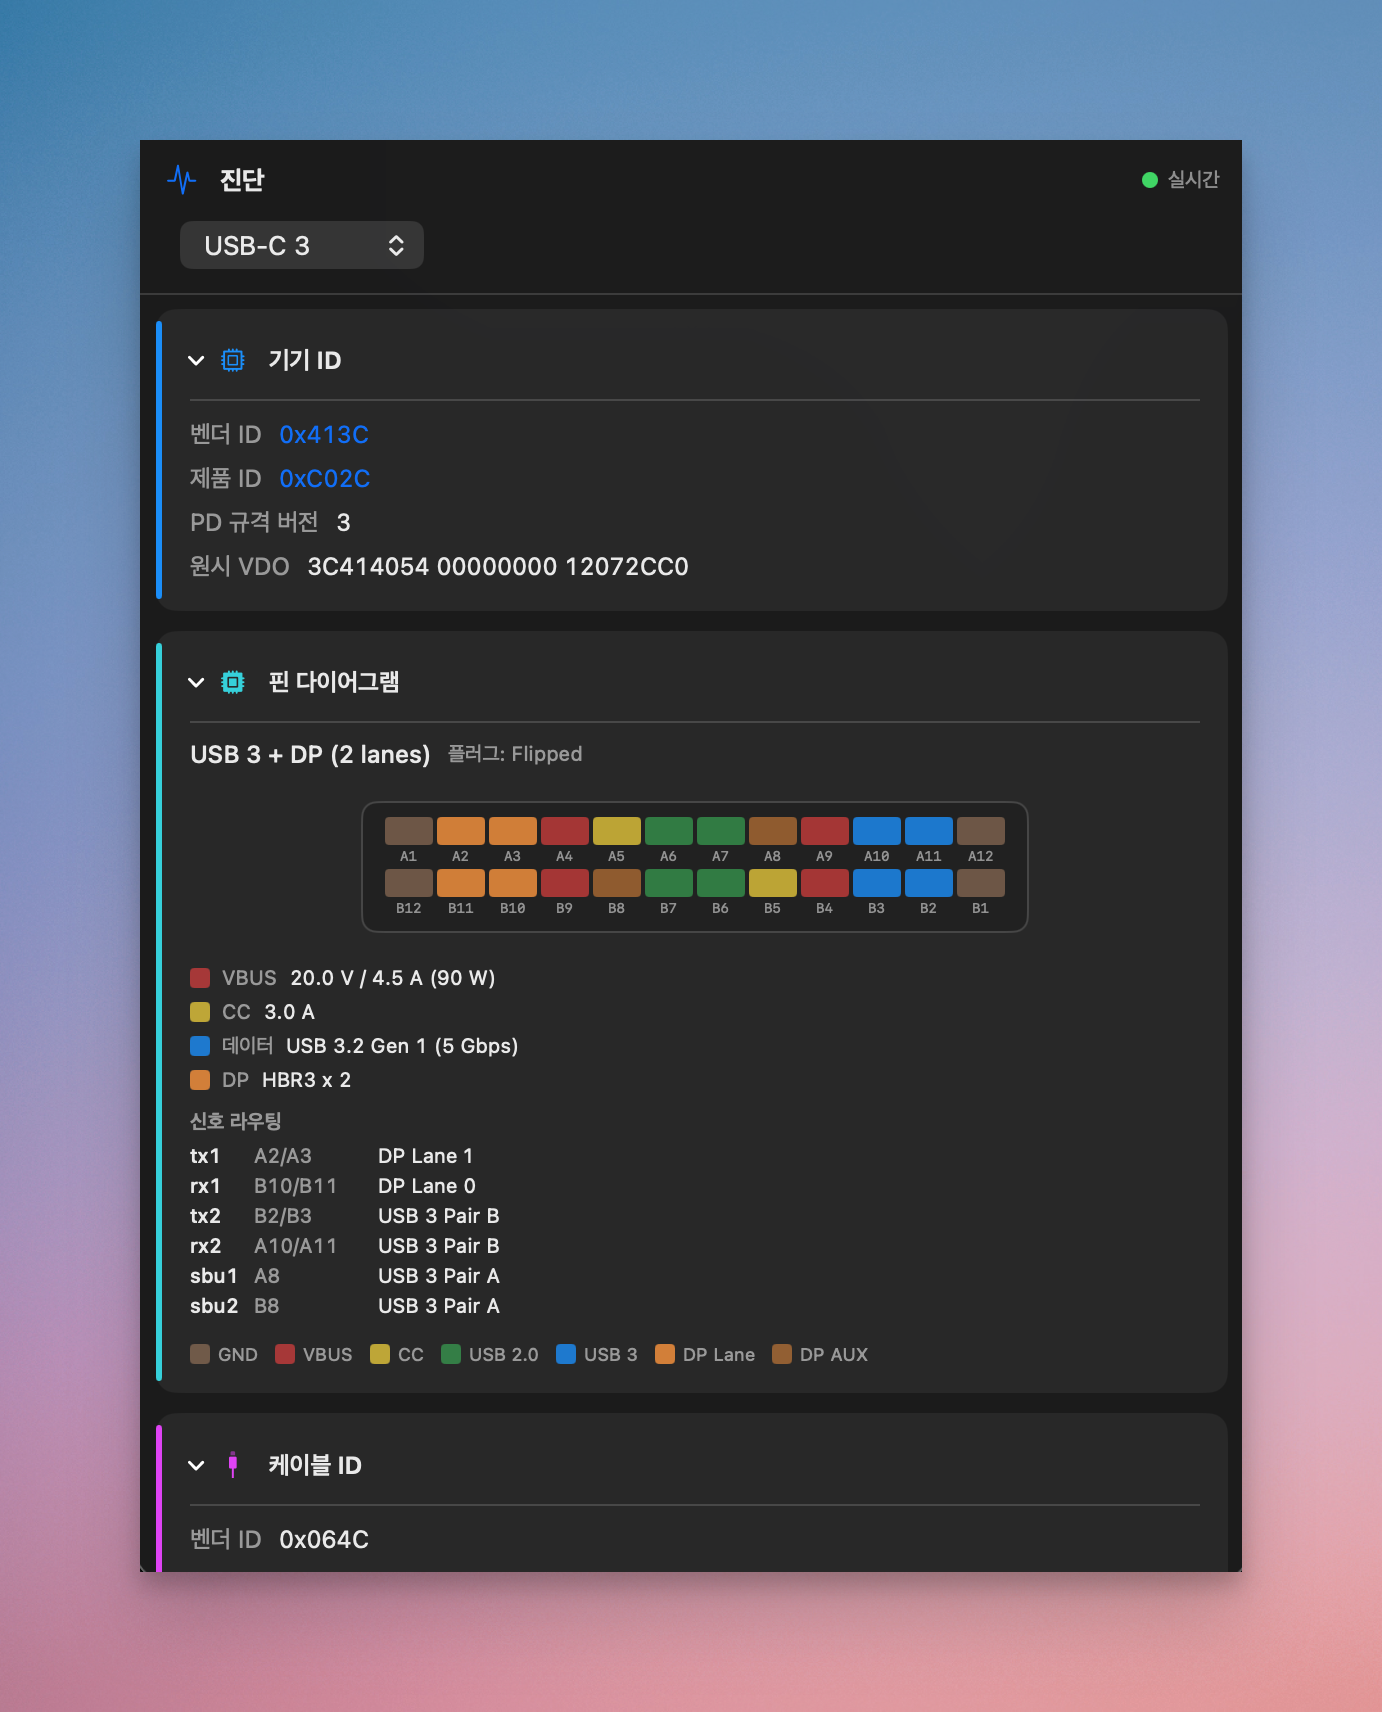Select pin B12 swatch
Viewport: 1382px width, 1712px height.
(x=409, y=883)
